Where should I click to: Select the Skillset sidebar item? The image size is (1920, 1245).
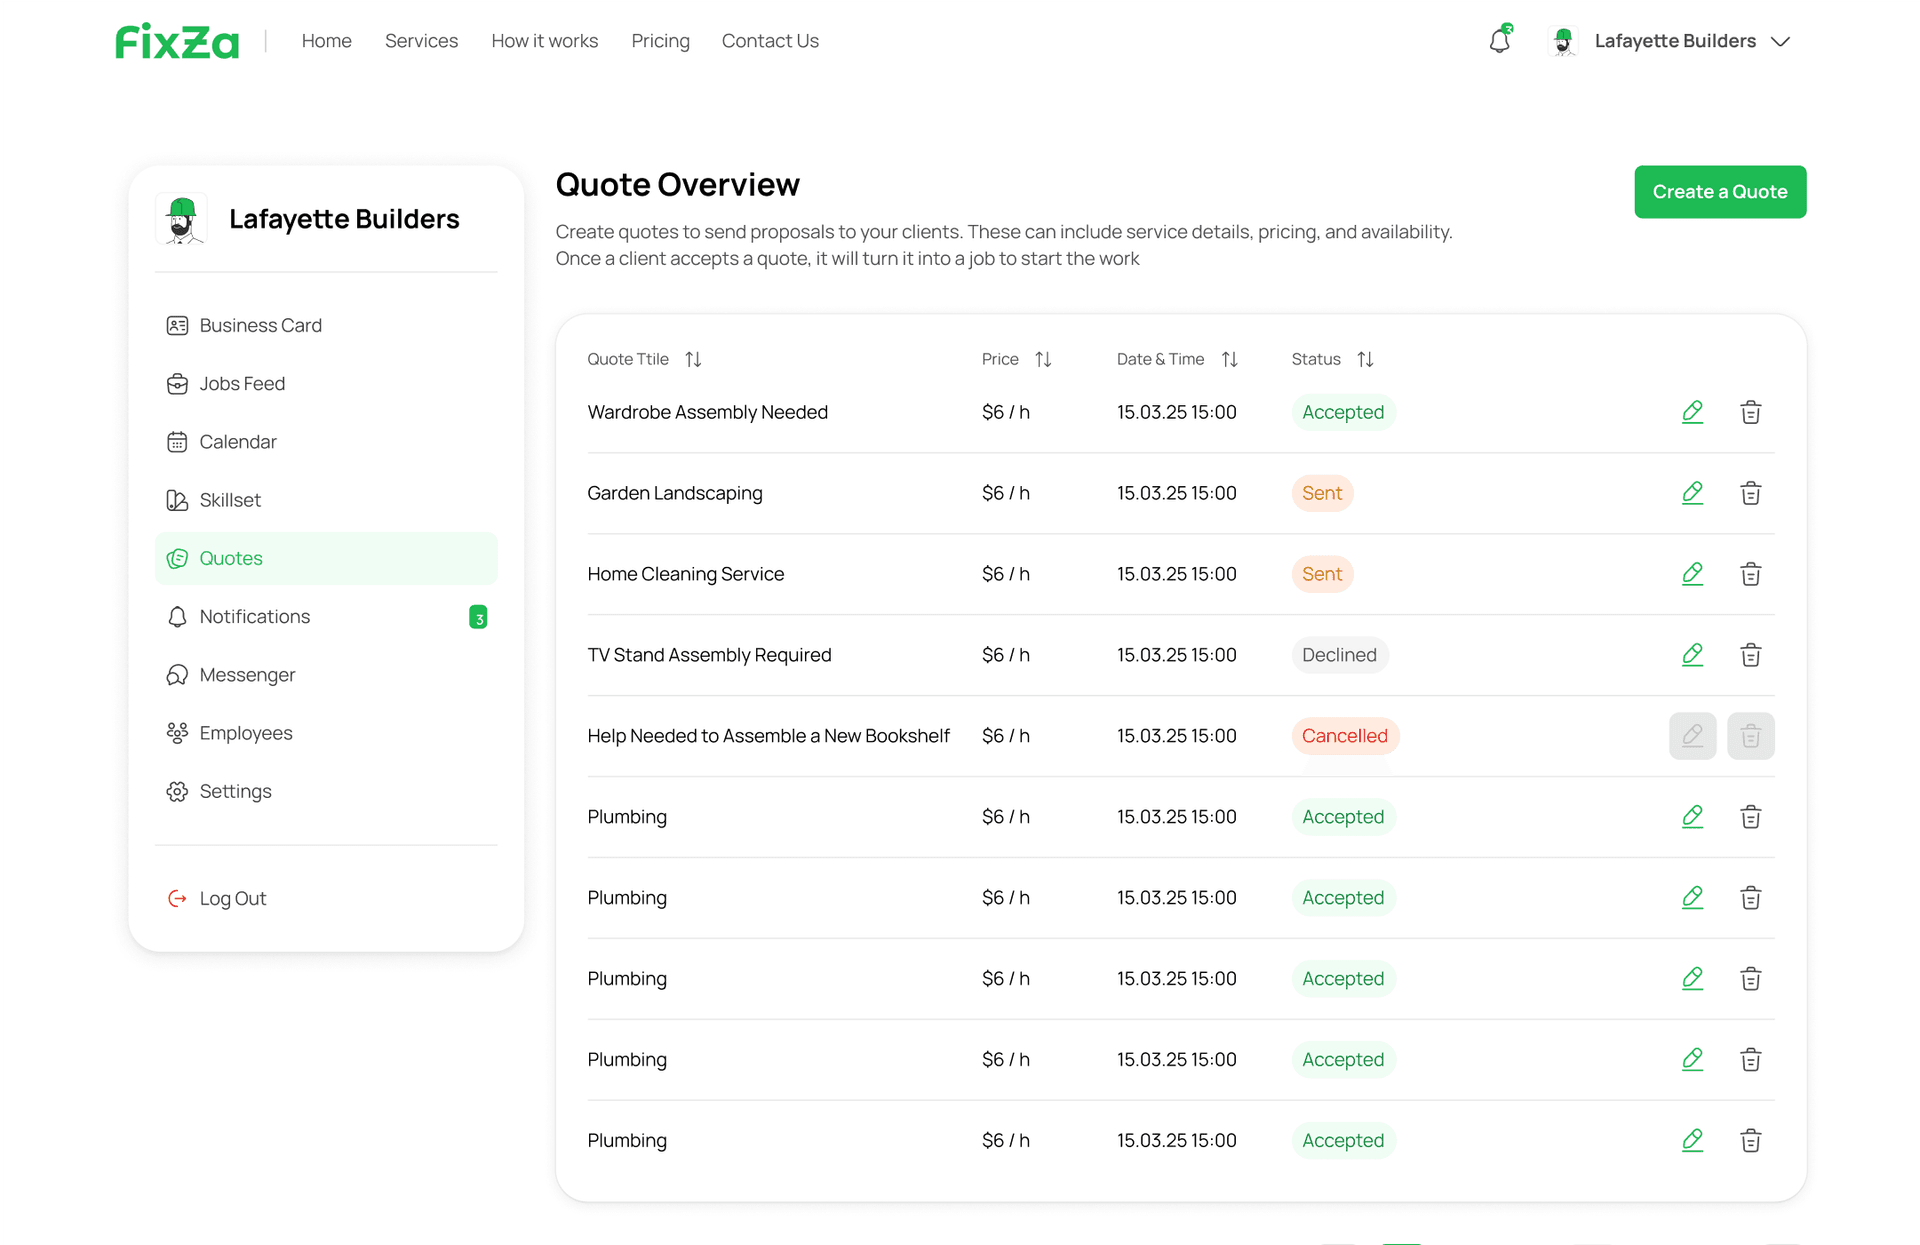pyautogui.click(x=229, y=500)
